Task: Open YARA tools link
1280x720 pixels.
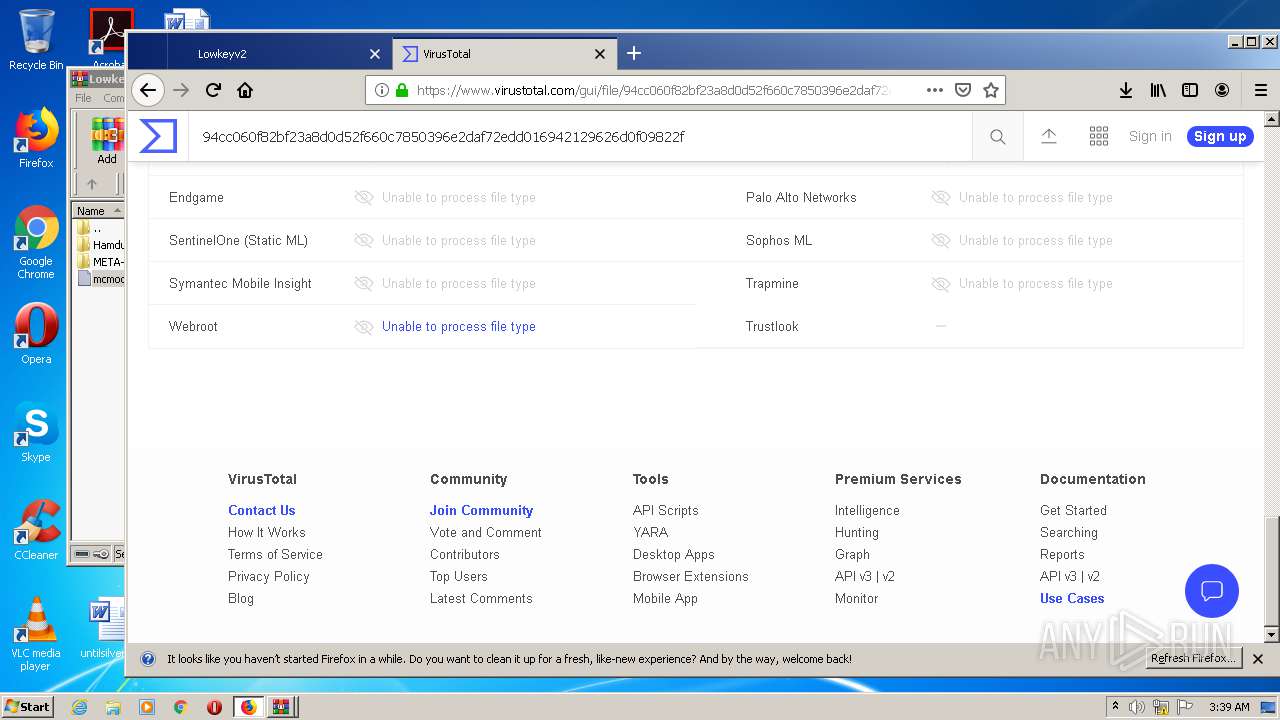Action: click(650, 532)
